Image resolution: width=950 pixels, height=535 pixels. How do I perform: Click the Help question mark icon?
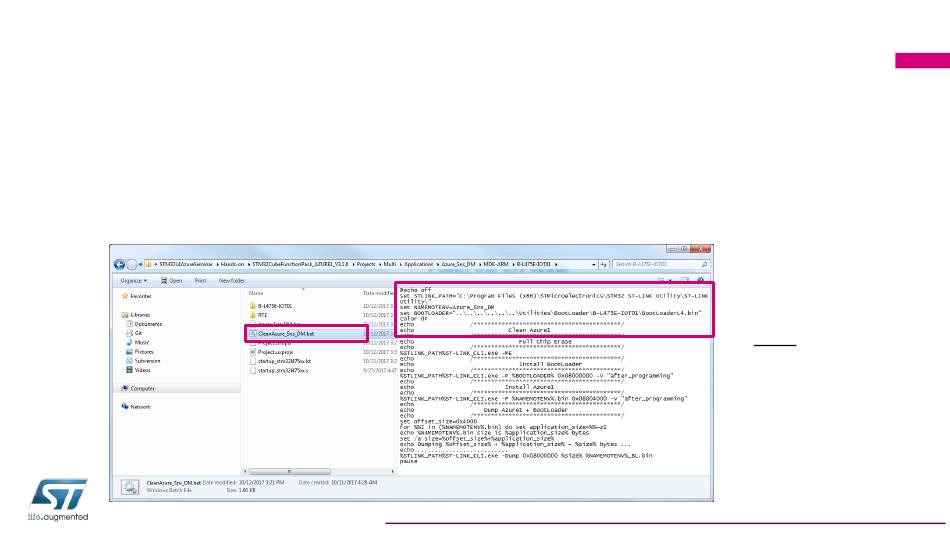click(x=700, y=281)
